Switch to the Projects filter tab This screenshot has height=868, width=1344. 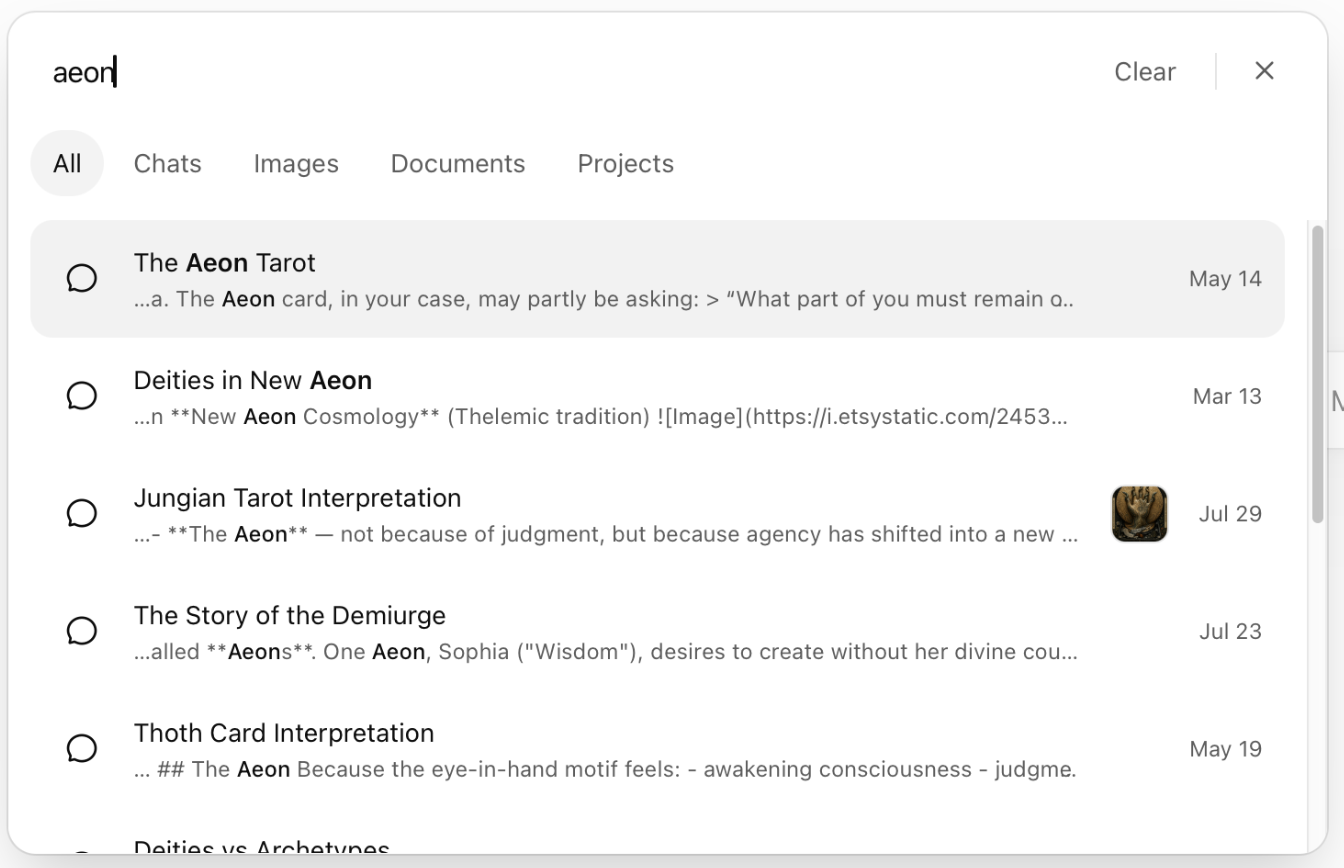click(626, 163)
